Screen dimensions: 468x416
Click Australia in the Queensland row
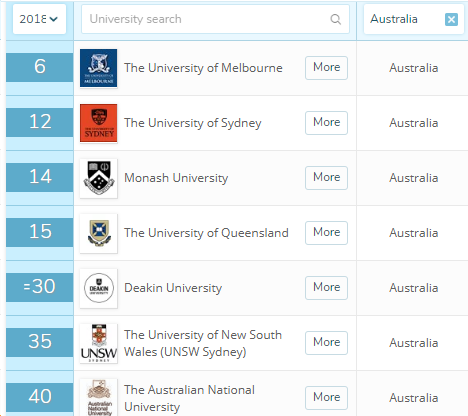click(x=414, y=233)
